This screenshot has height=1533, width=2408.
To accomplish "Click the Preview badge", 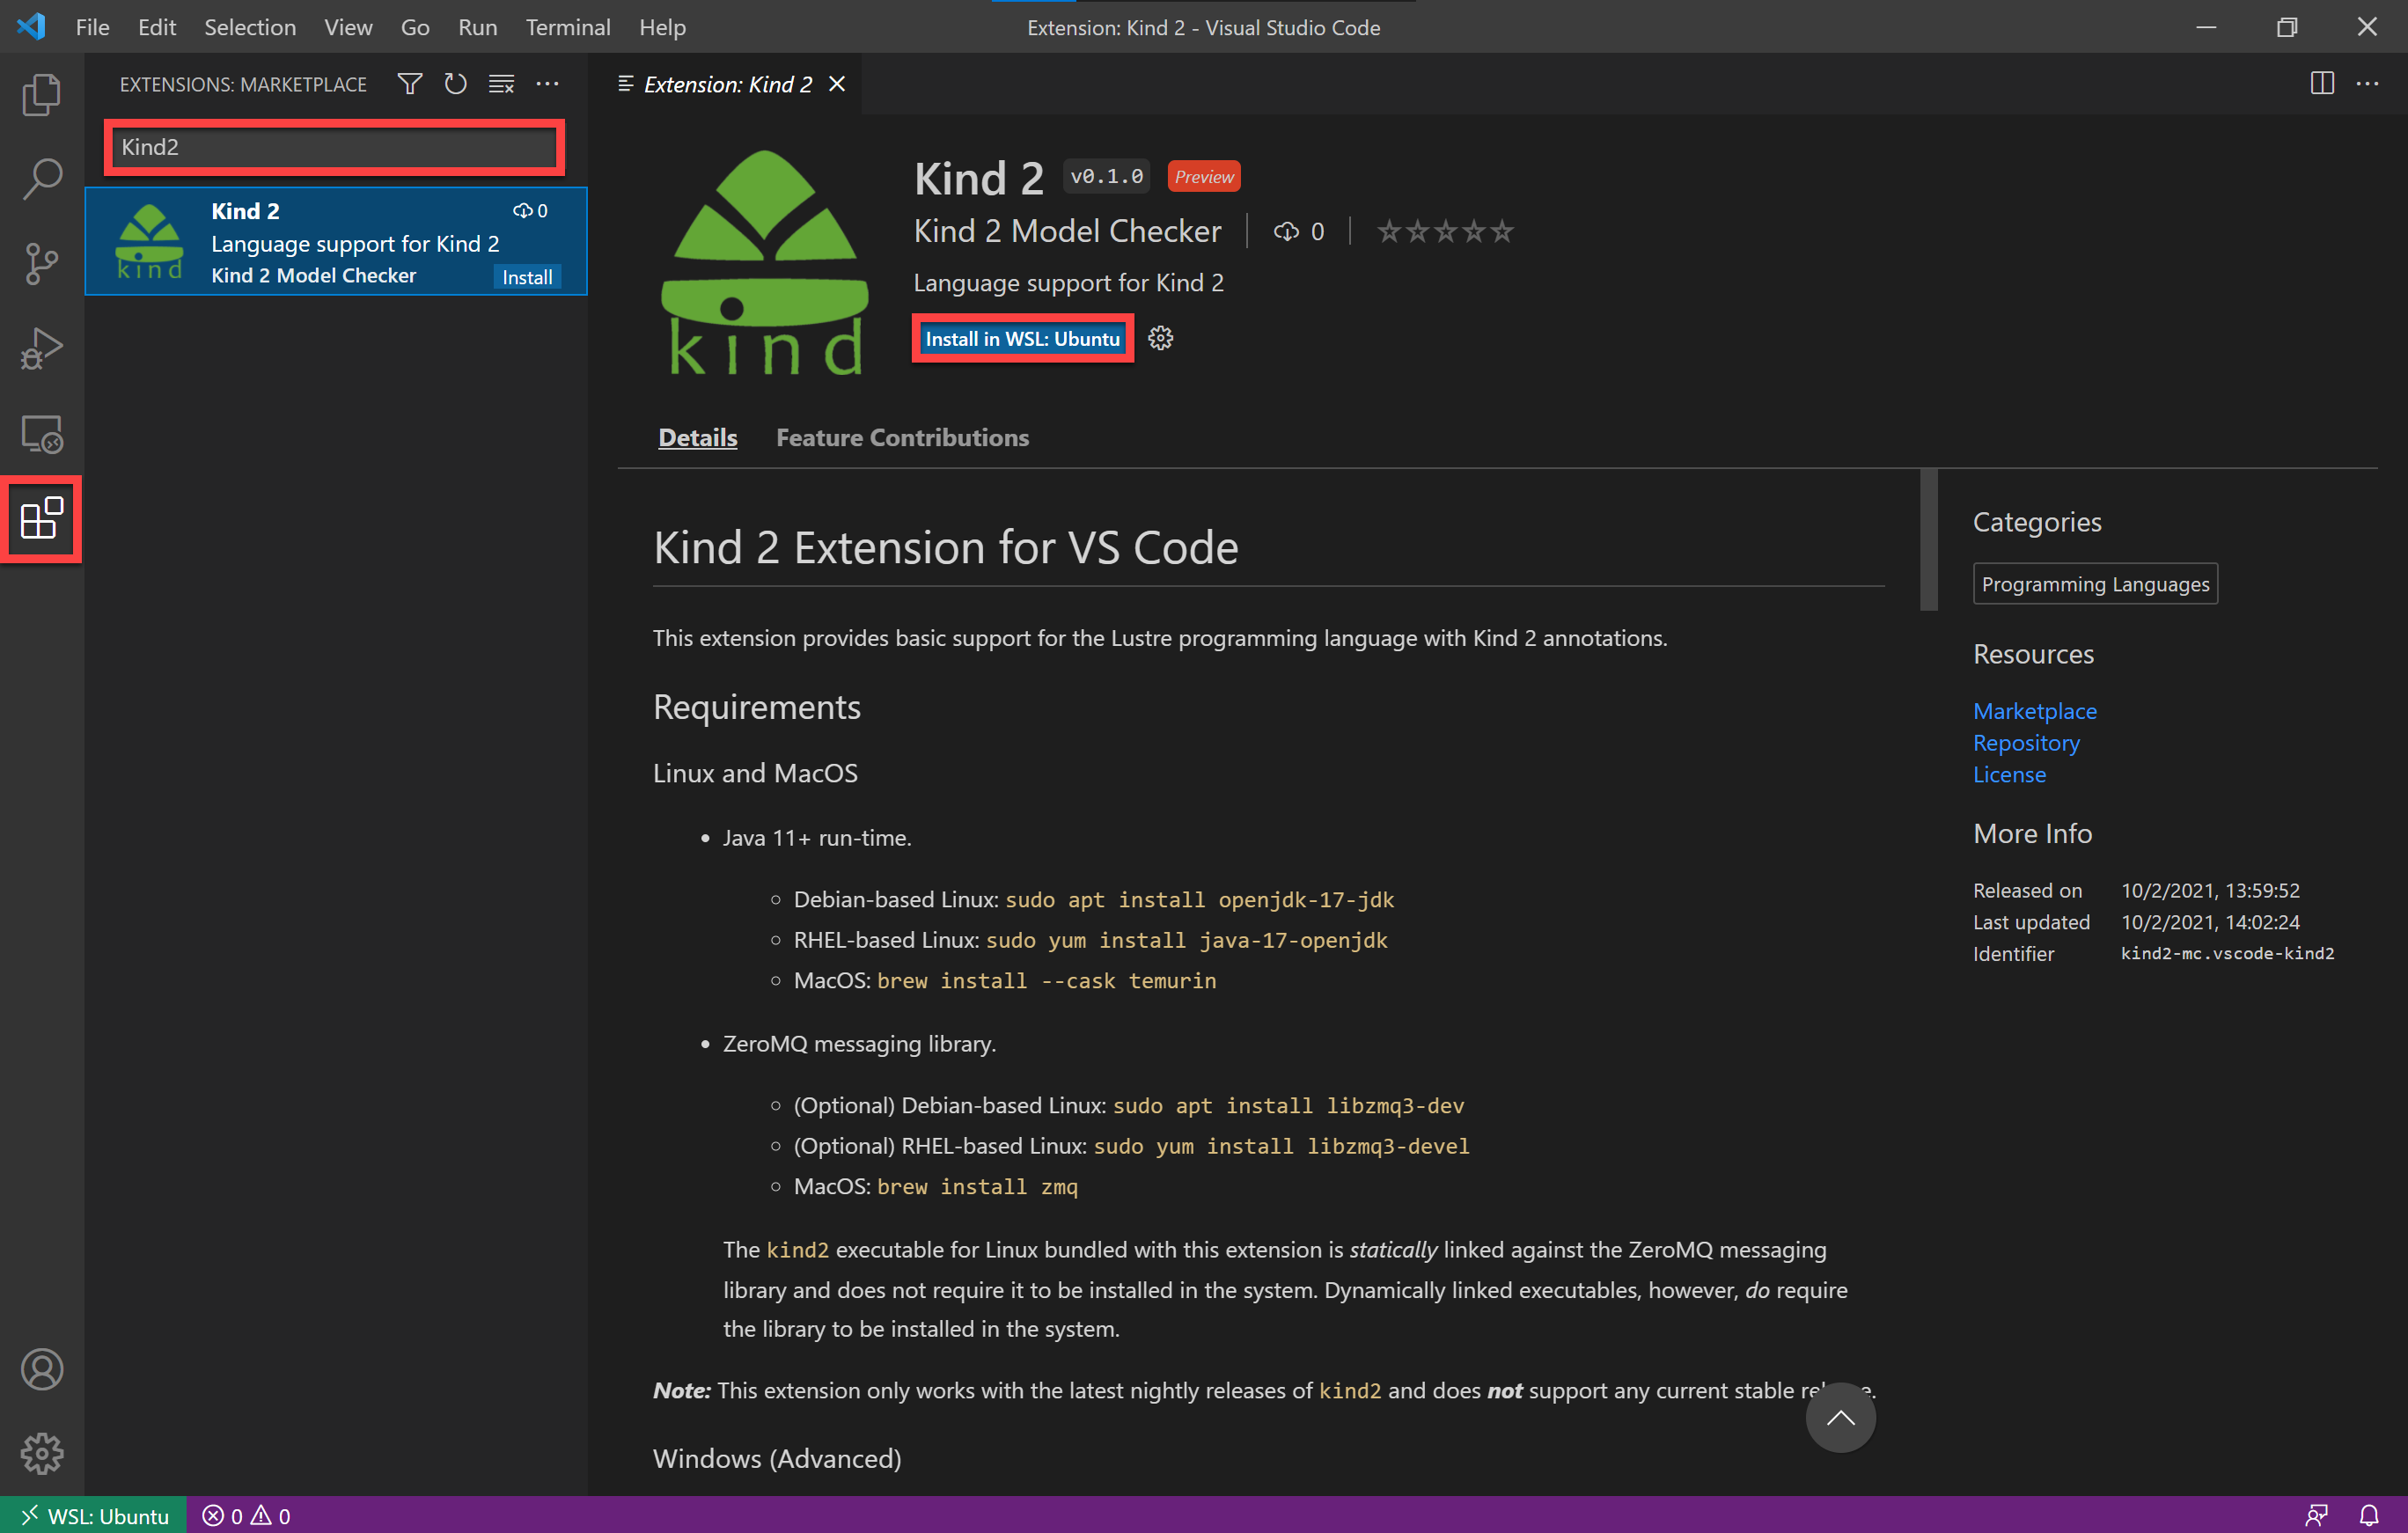I will click(x=1204, y=177).
